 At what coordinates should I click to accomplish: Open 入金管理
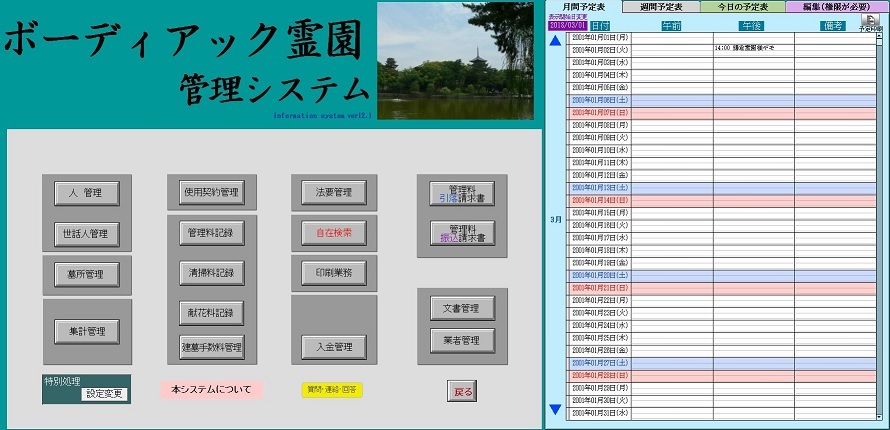[334, 347]
